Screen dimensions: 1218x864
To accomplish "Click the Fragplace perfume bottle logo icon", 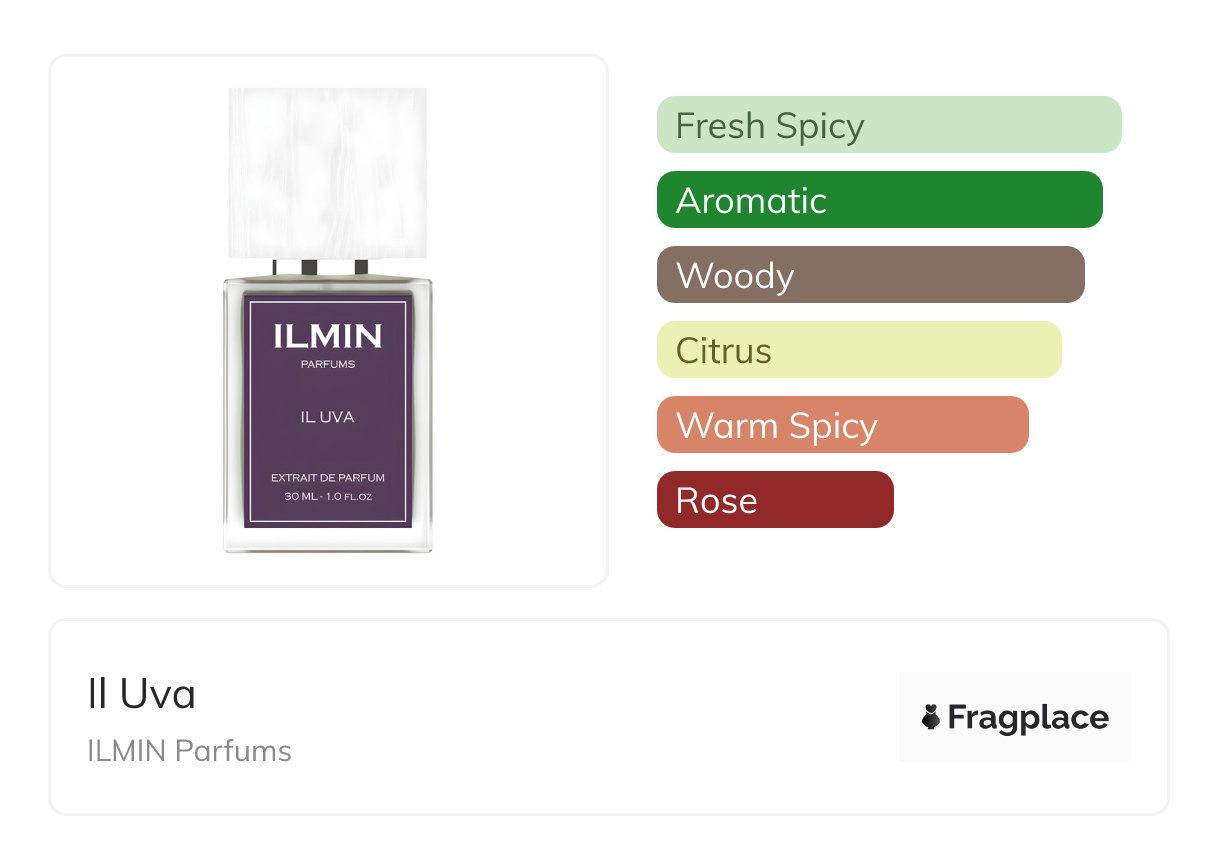I will [931, 717].
